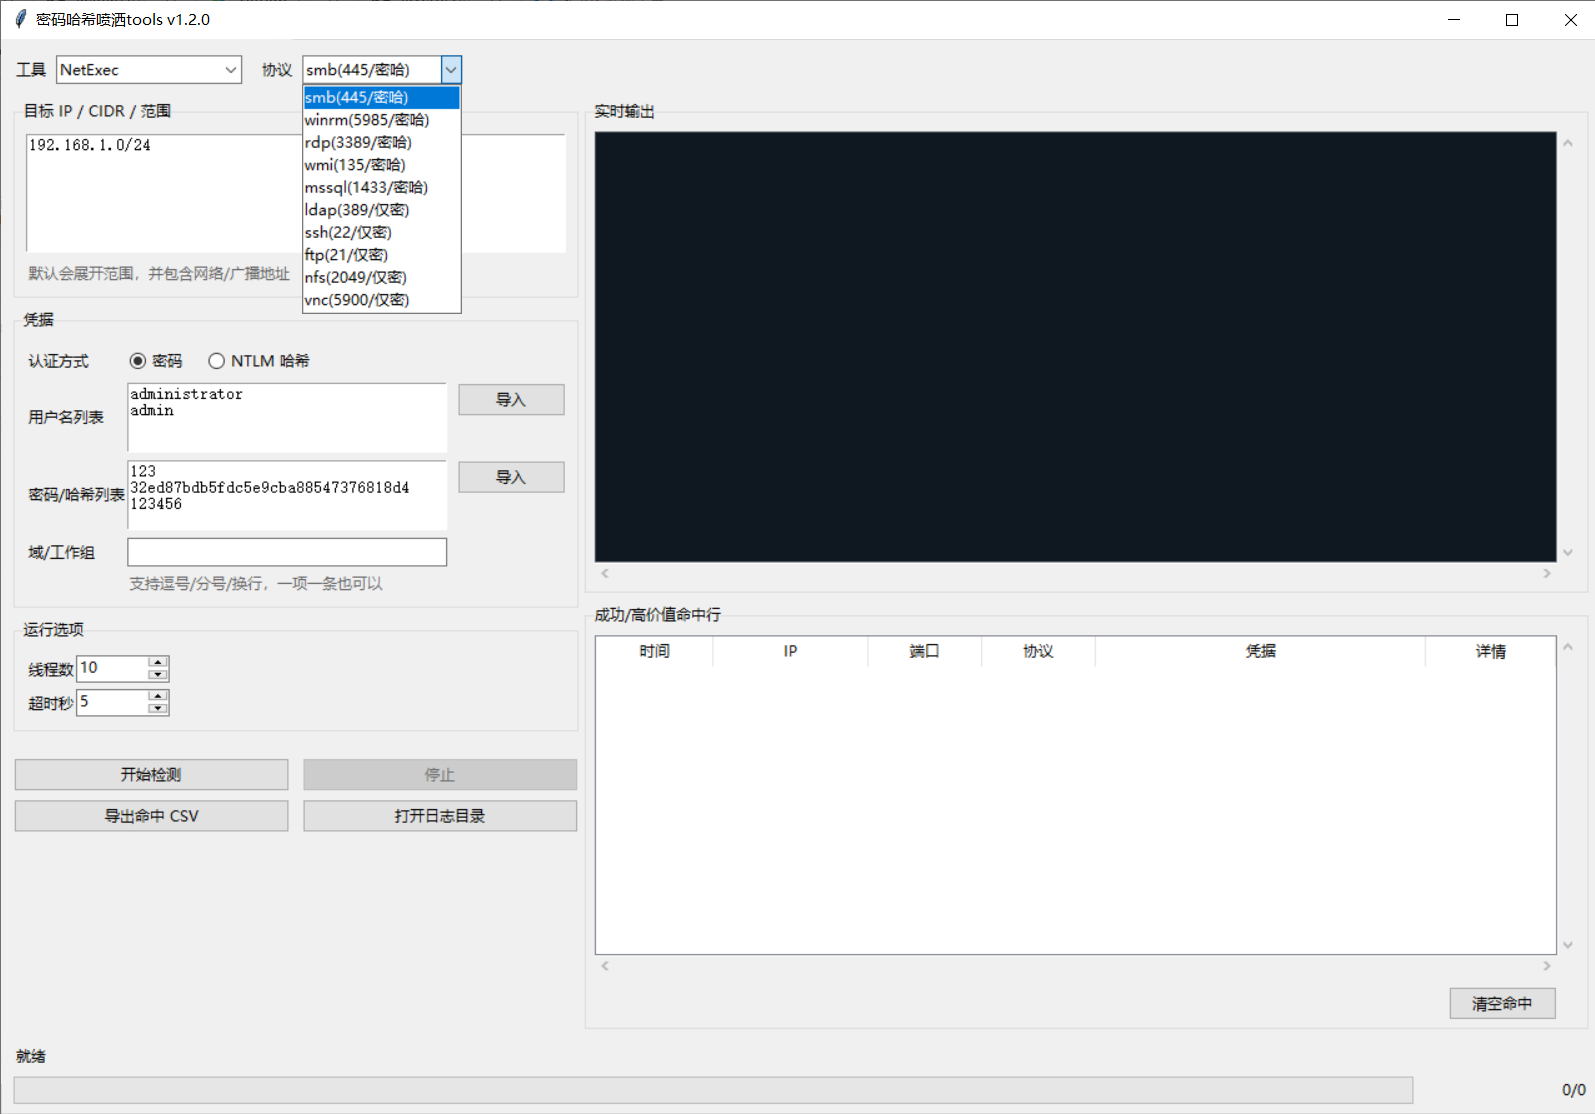Click the administrator username line

[x=187, y=394]
